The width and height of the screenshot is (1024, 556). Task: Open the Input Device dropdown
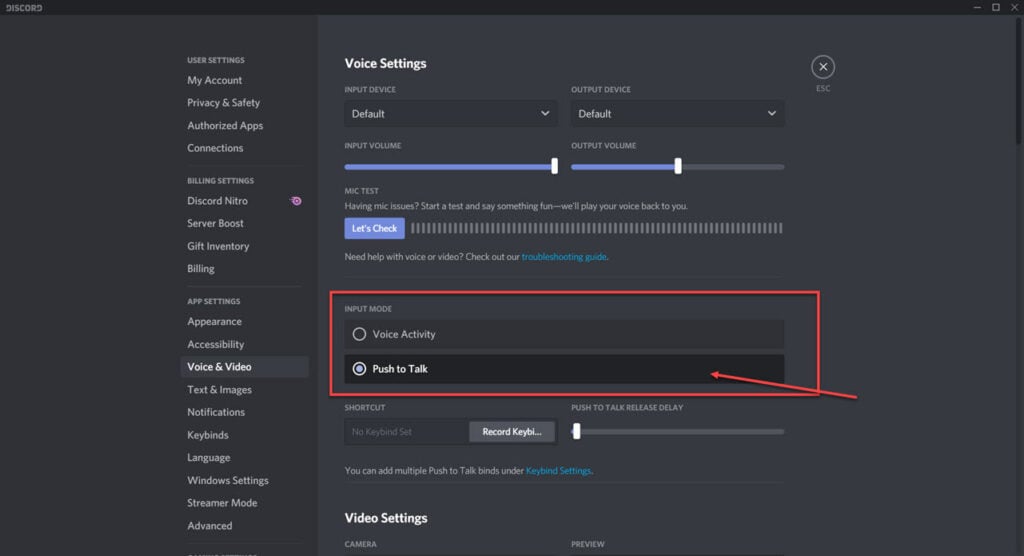(x=451, y=114)
